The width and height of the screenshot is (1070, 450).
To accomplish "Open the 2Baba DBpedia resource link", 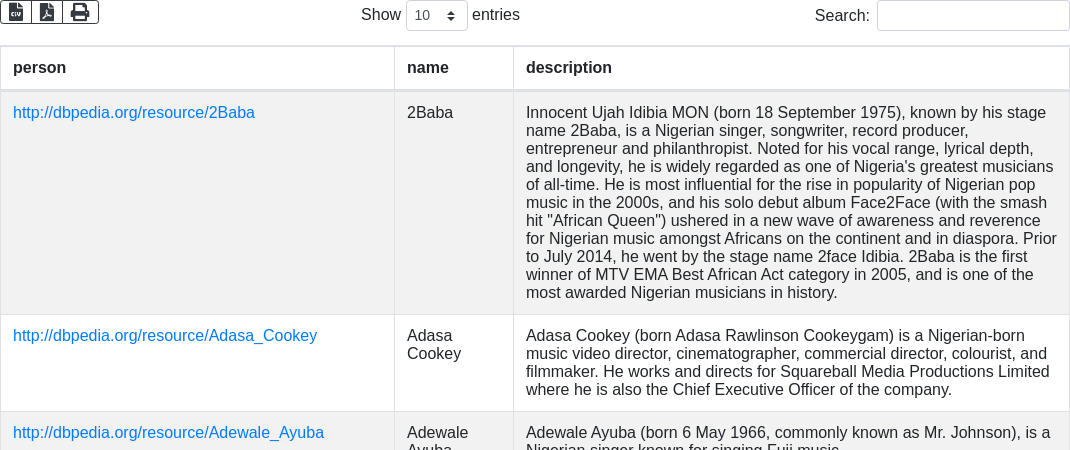I will (134, 113).
